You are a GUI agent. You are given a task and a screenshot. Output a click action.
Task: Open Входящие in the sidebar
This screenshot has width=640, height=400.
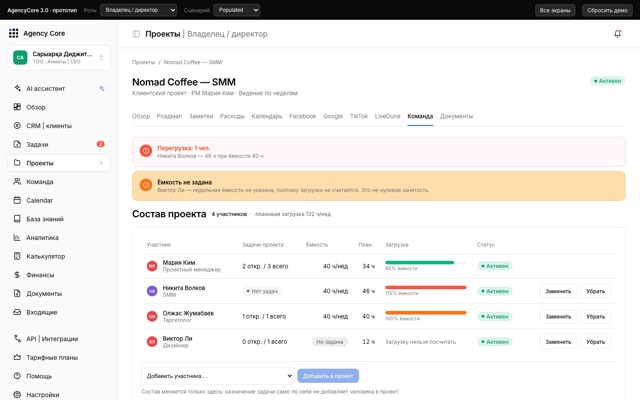coord(59,312)
